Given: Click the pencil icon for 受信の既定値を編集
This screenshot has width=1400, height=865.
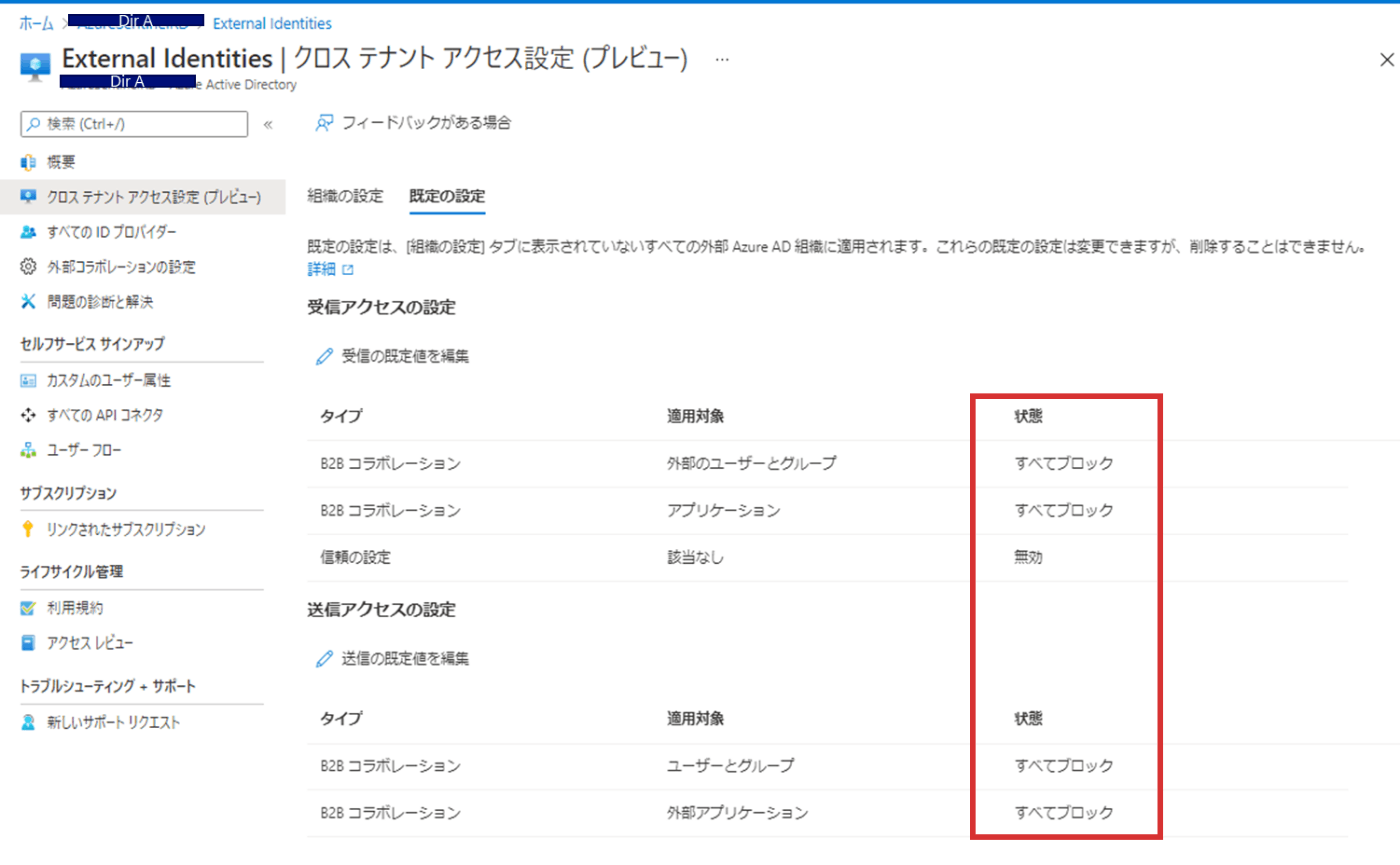Looking at the screenshot, I should [x=324, y=355].
